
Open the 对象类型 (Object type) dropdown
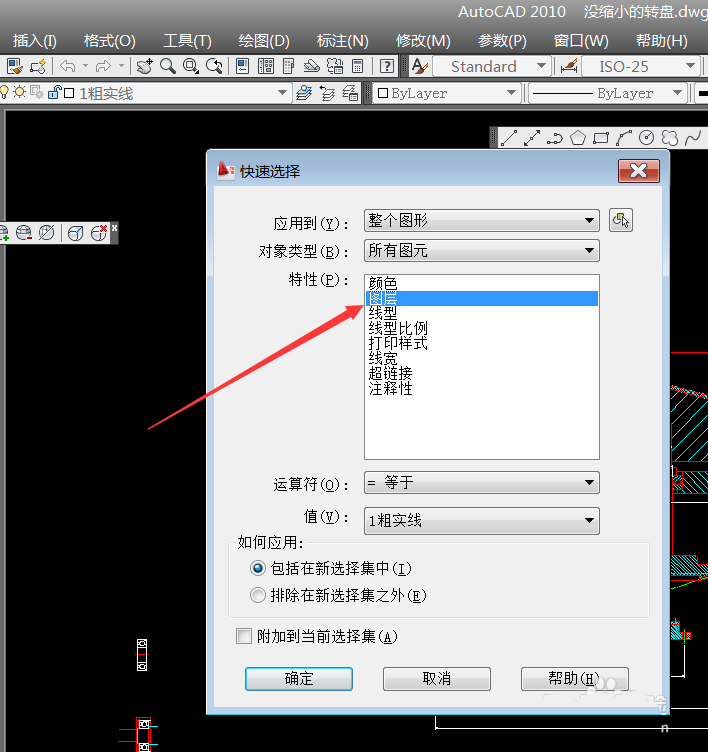(482, 250)
